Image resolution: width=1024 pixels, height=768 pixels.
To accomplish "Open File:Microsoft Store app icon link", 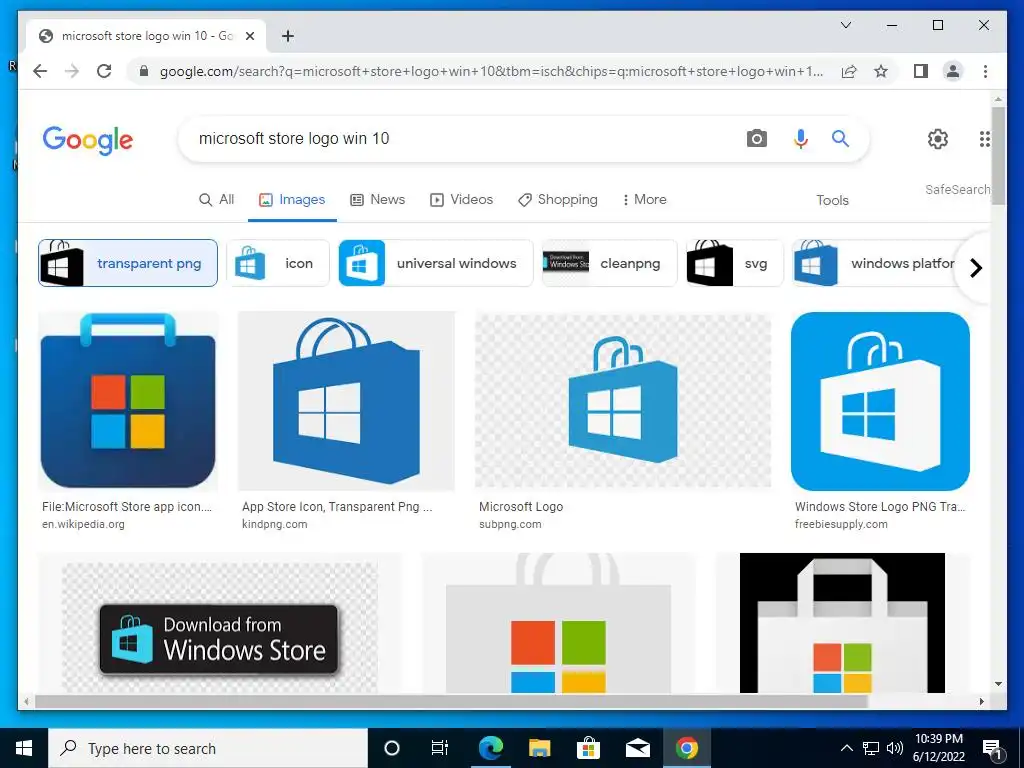I will point(127,507).
